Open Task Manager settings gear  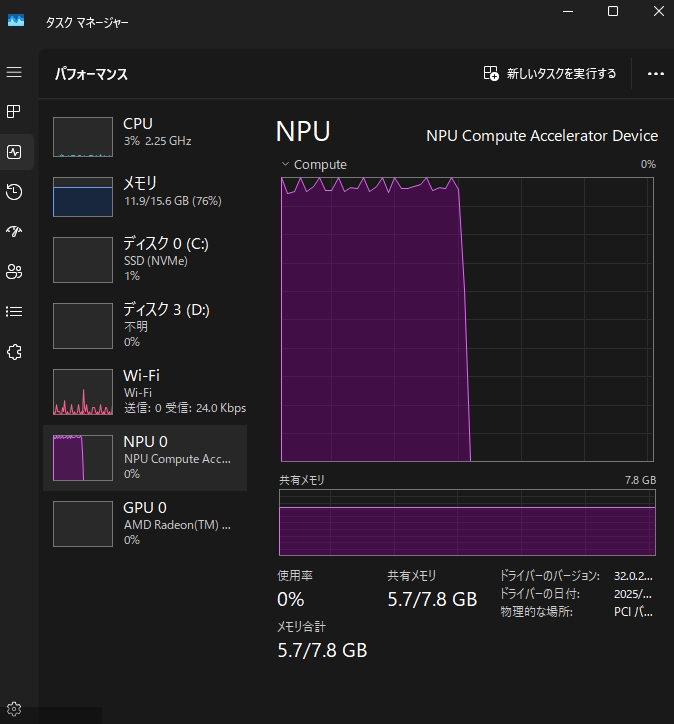tap(14, 709)
